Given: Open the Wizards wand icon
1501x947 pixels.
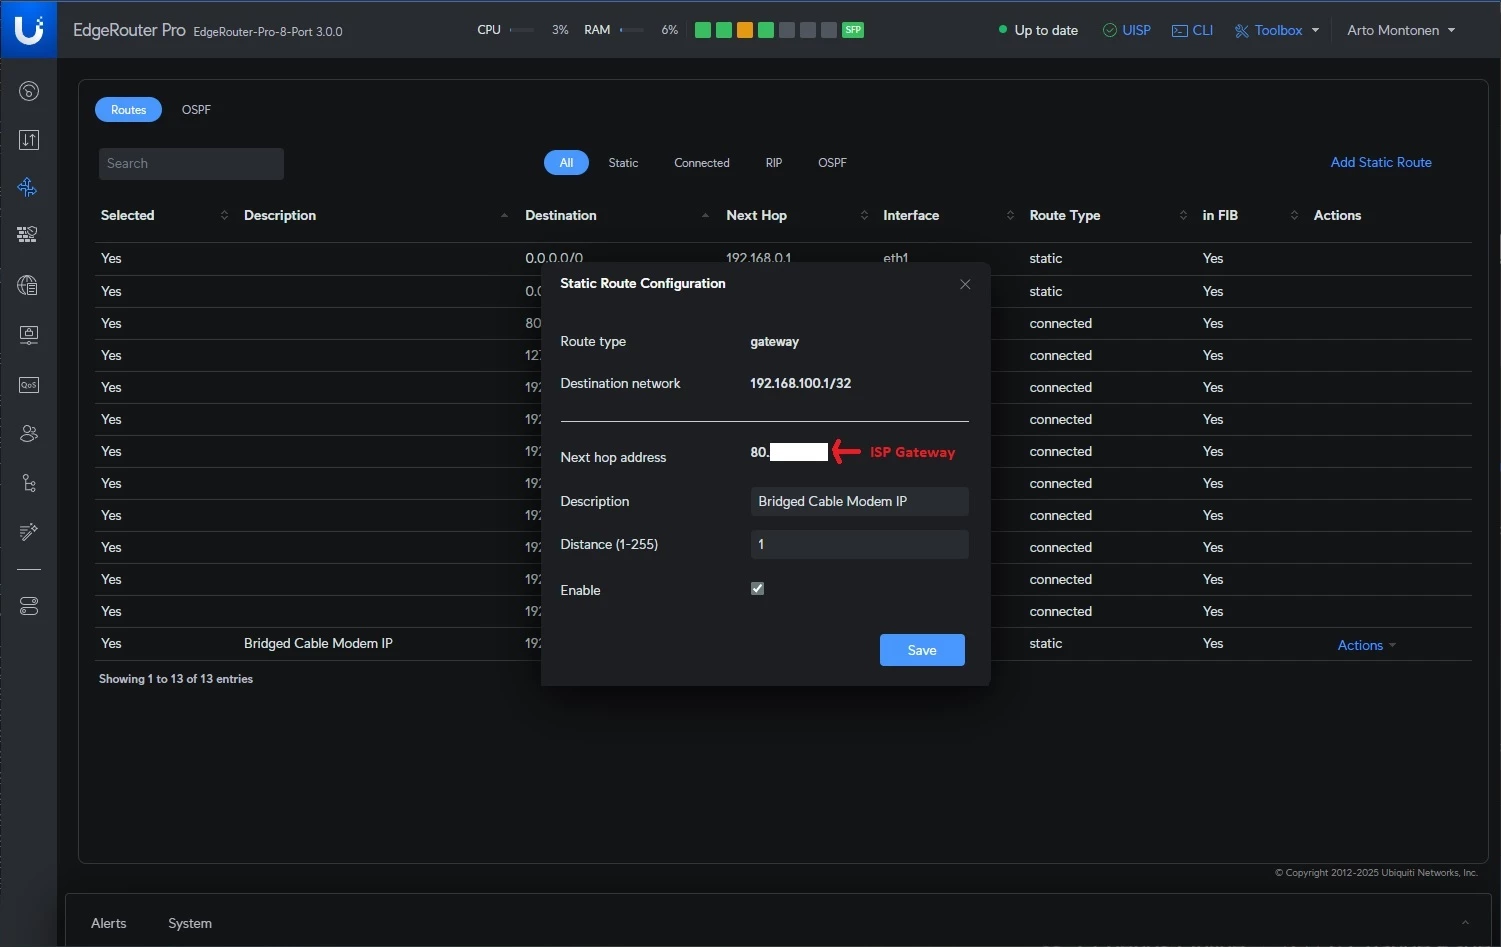Looking at the screenshot, I should 29,532.
